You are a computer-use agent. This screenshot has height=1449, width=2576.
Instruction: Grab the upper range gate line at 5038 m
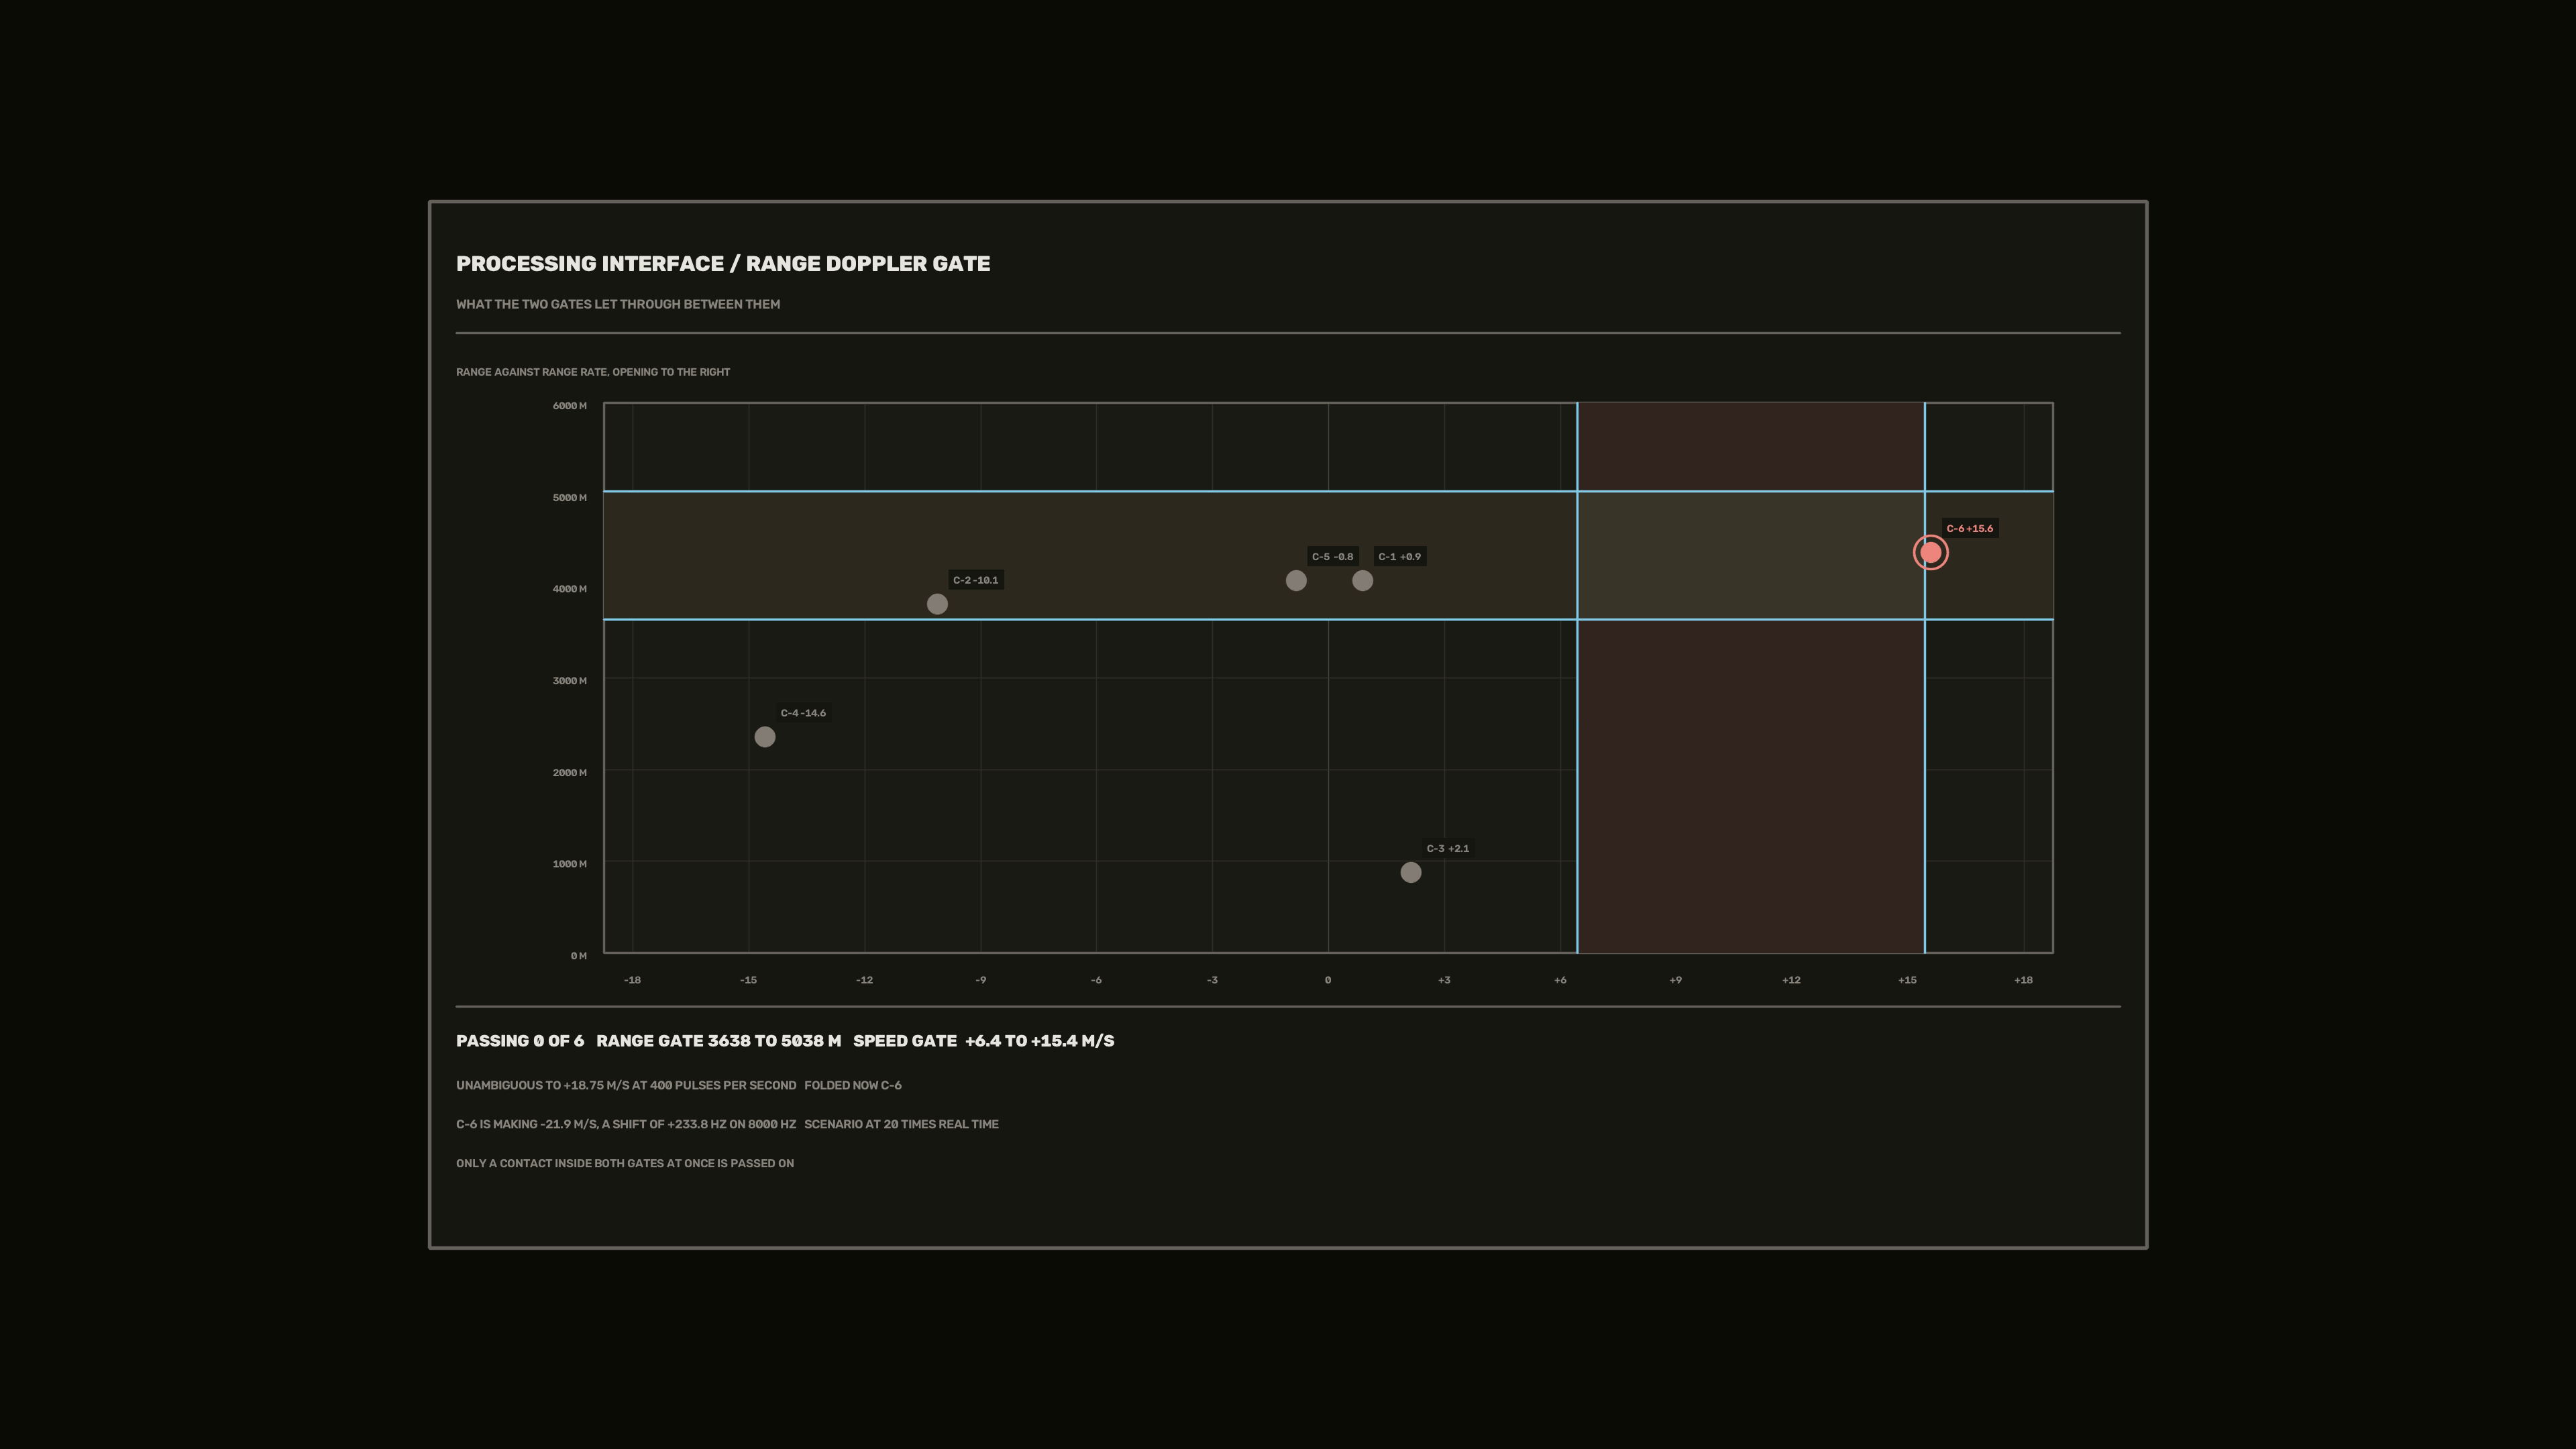point(1328,491)
